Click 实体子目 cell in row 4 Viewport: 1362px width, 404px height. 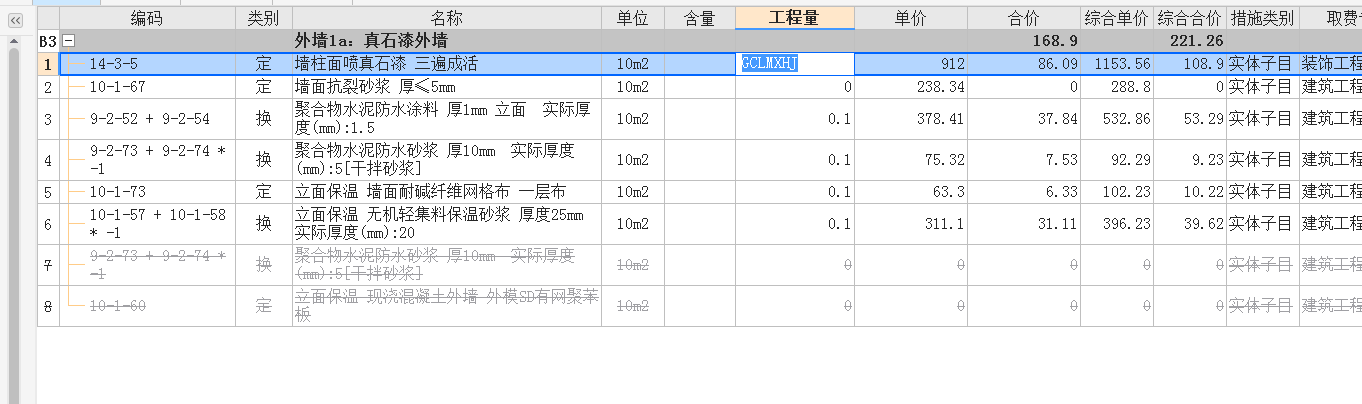[x=1263, y=160]
